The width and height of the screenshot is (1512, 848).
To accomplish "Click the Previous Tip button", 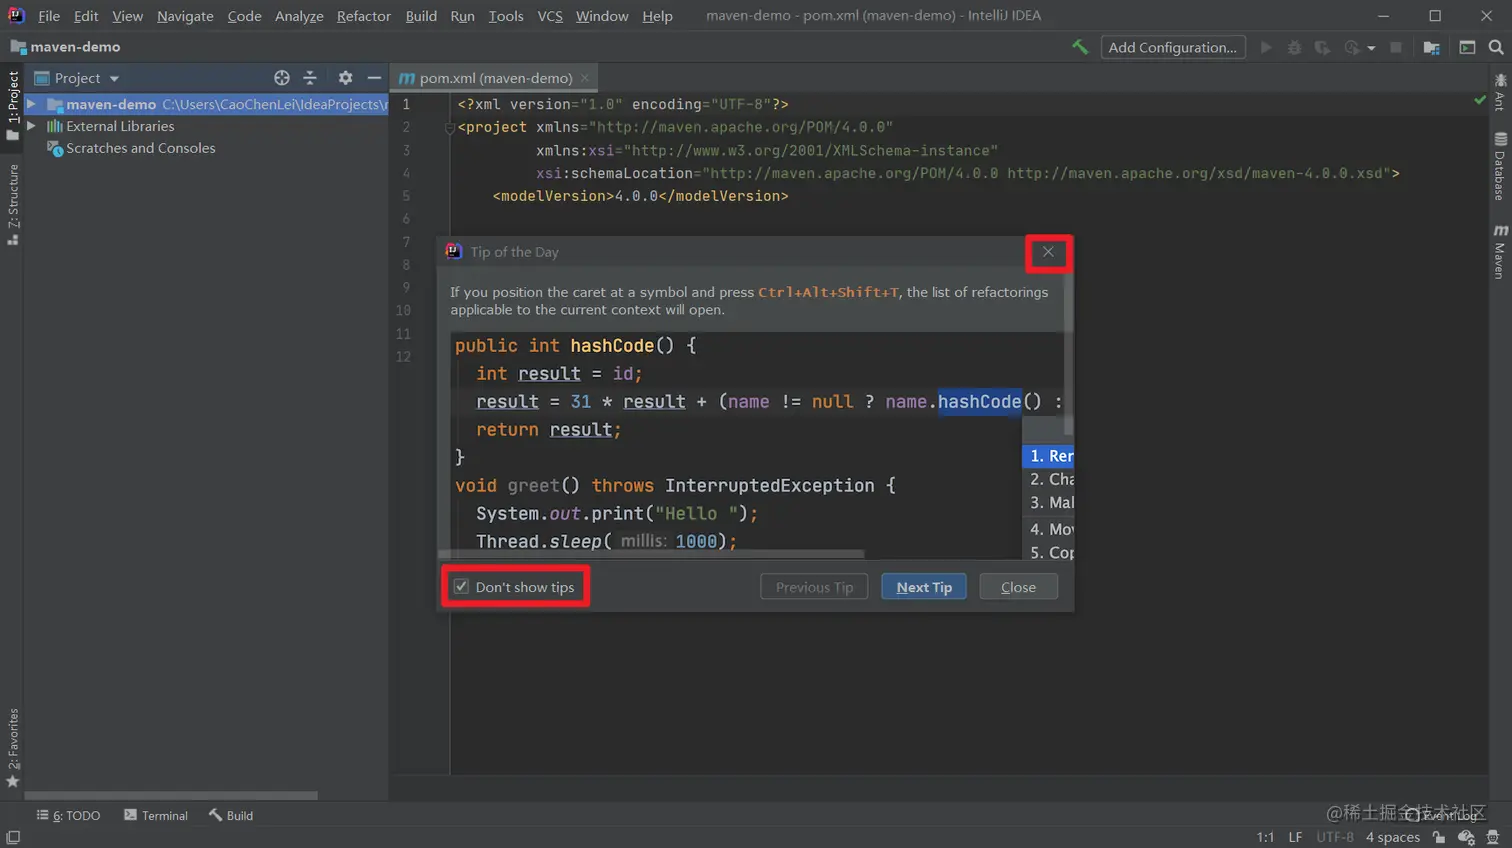I will click(x=814, y=587).
